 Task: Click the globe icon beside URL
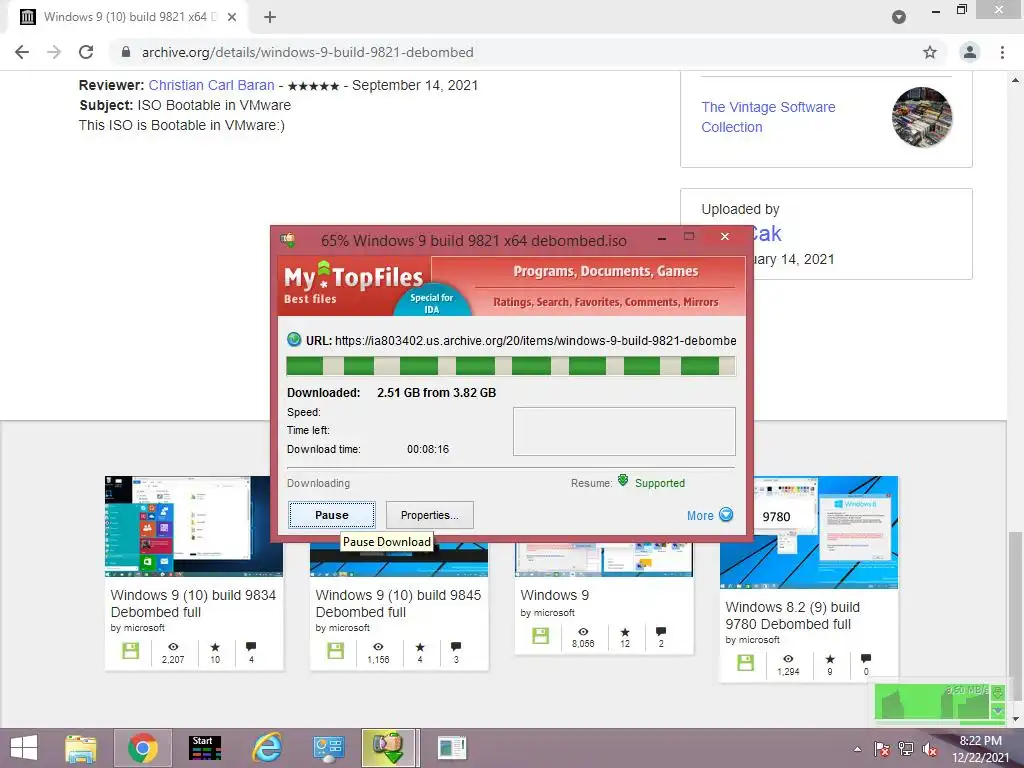coord(294,340)
